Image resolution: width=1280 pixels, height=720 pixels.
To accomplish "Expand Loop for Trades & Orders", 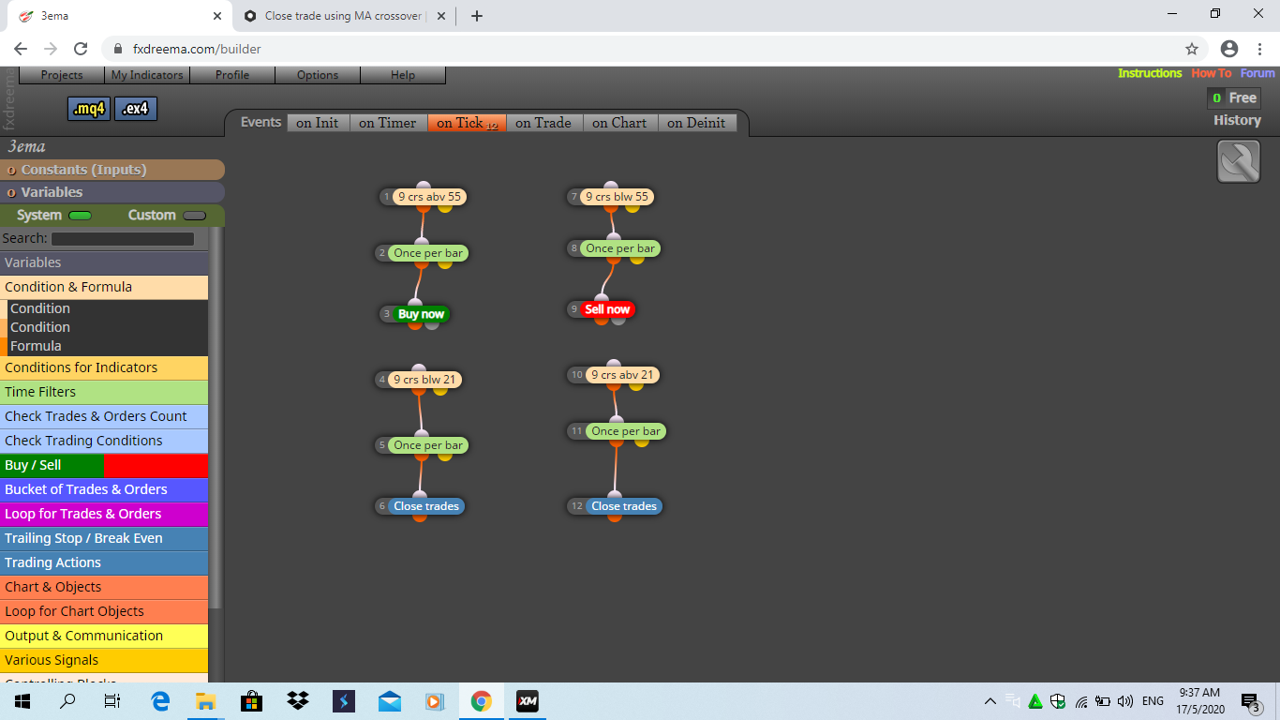I will tap(104, 514).
